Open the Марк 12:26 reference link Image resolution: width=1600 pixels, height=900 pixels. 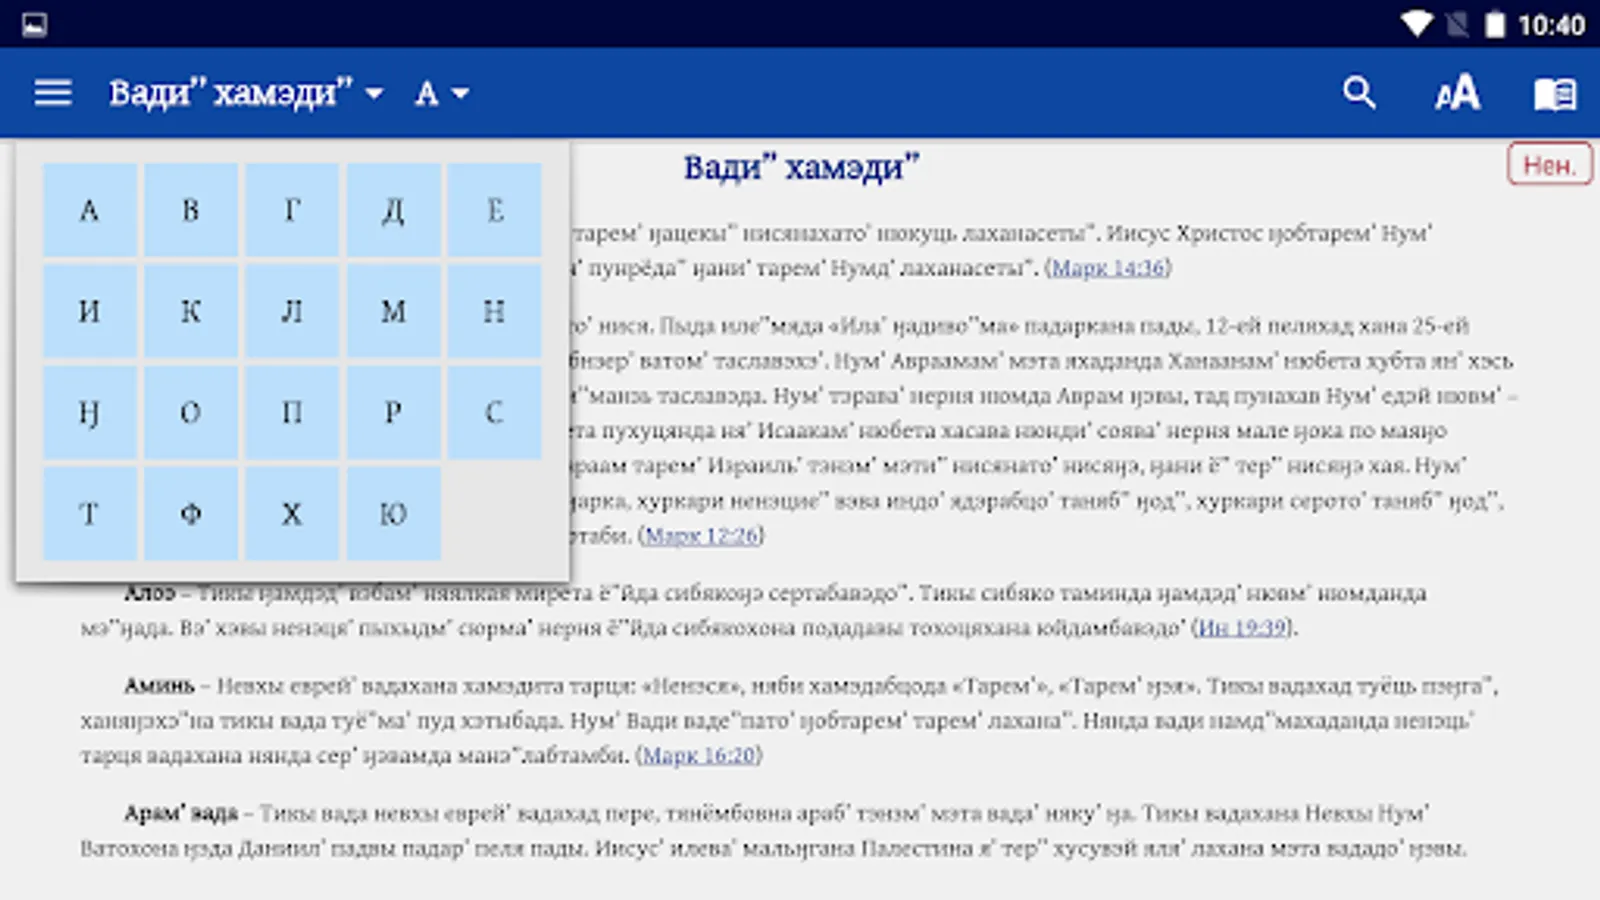tap(701, 536)
